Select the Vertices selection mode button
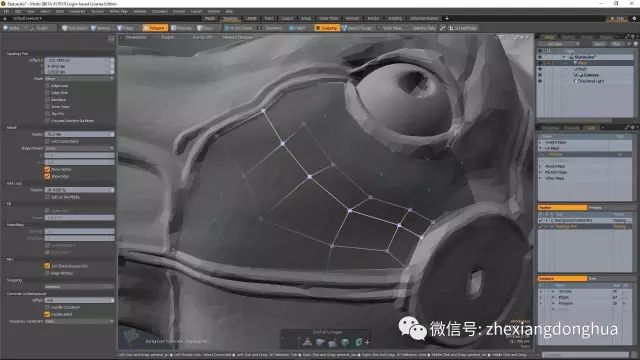 pyautogui.click(x=101, y=28)
